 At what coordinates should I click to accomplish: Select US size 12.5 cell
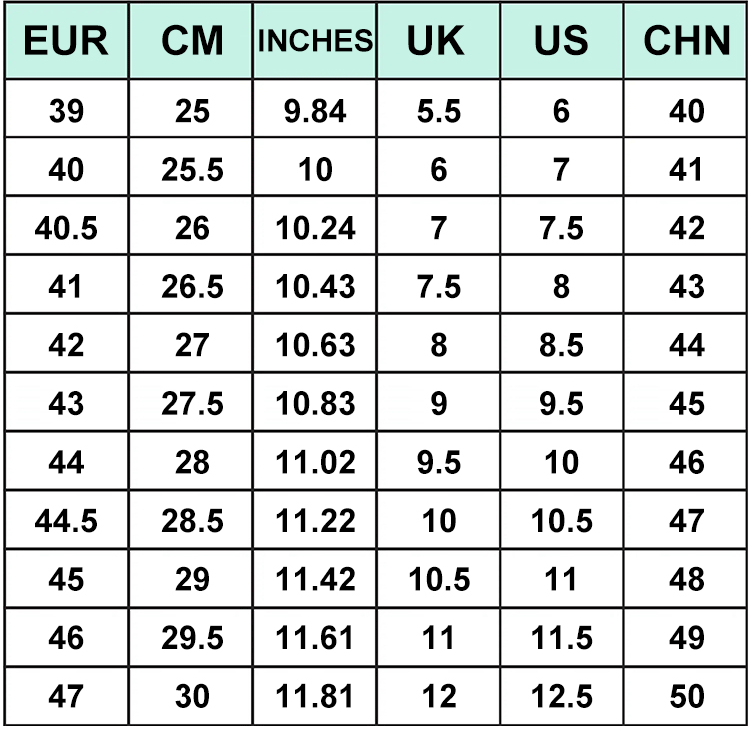pyautogui.click(x=561, y=696)
